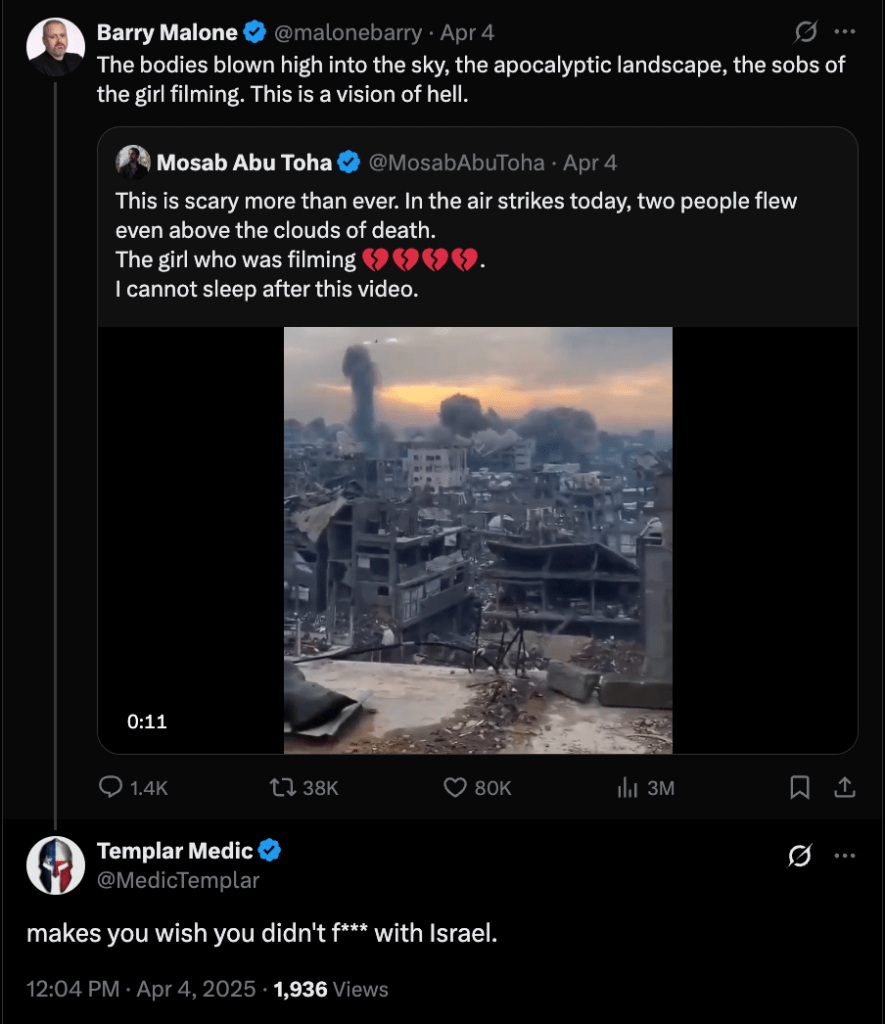The width and height of the screenshot is (885, 1024).
Task: Like the post using the heart icon
Action: [x=456, y=788]
